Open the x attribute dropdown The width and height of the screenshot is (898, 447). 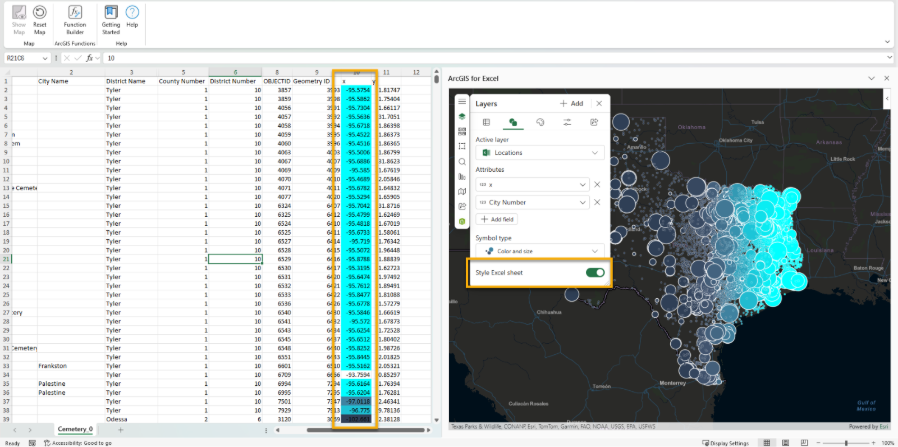click(532, 184)
